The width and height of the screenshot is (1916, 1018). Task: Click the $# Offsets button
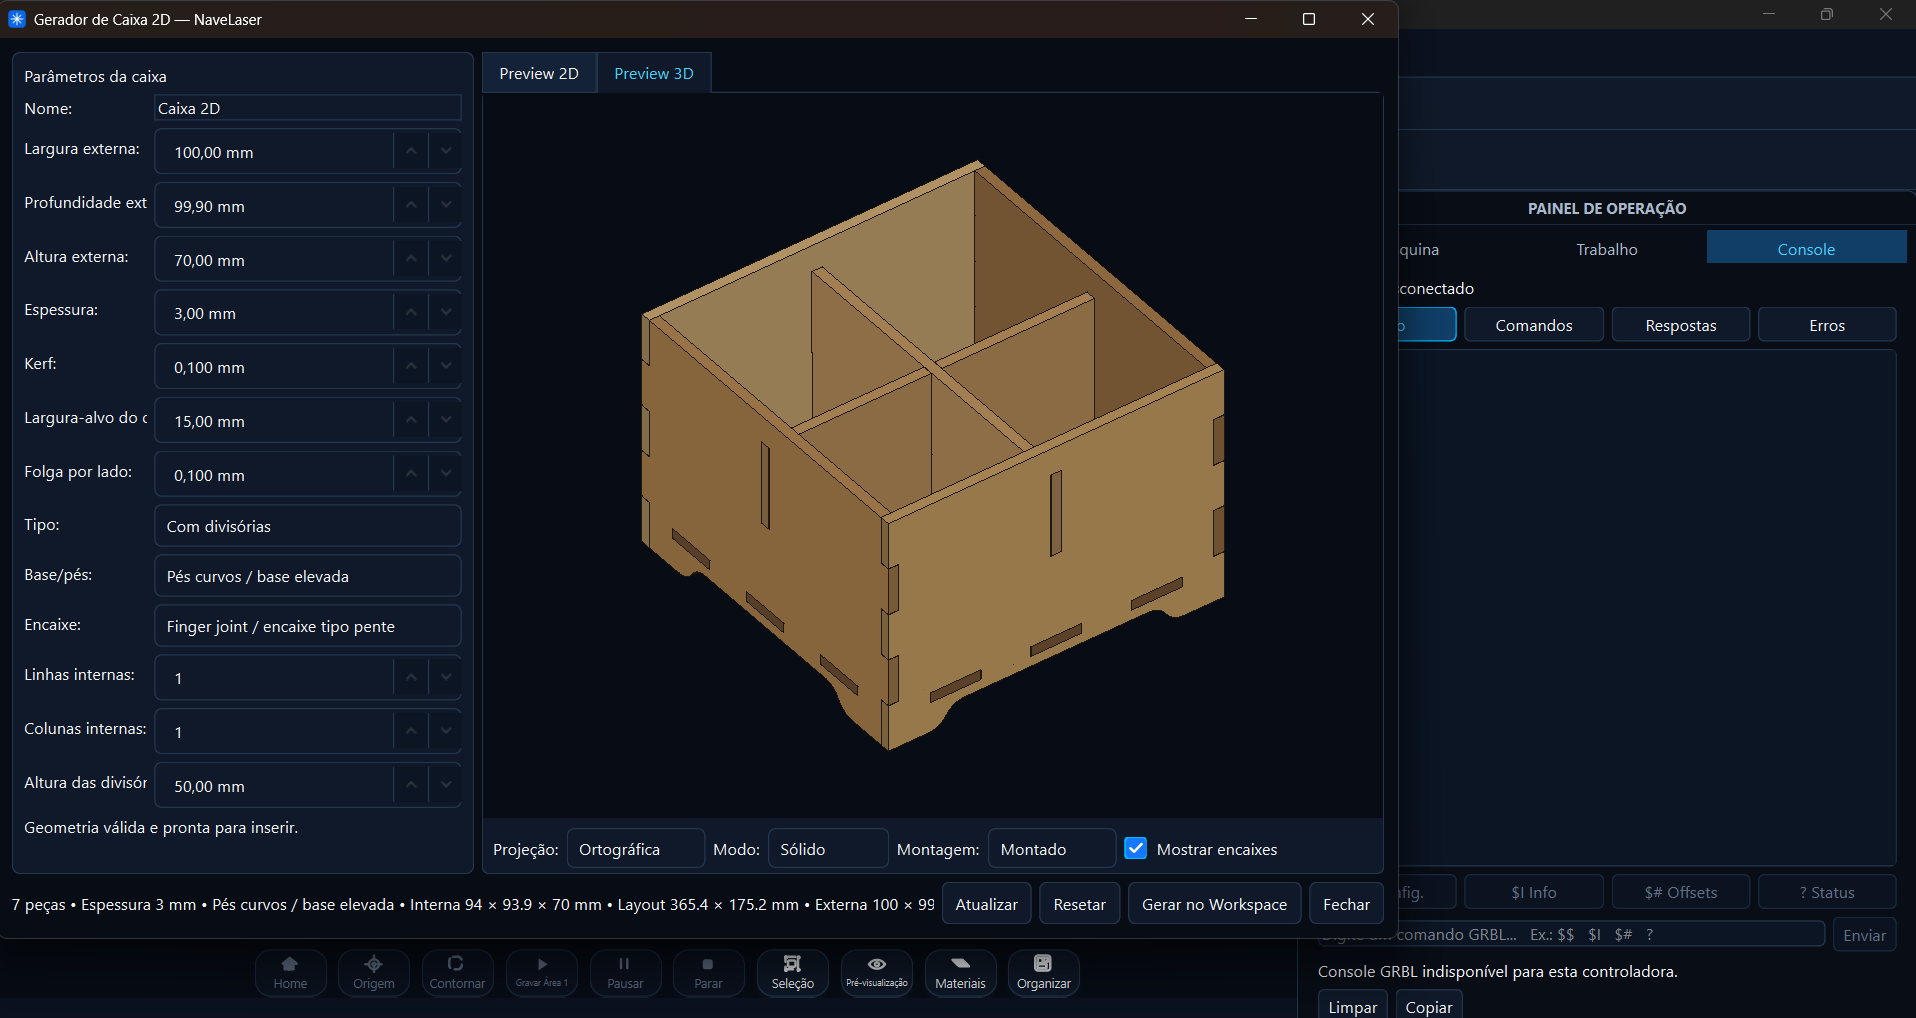pos(1681,892)
